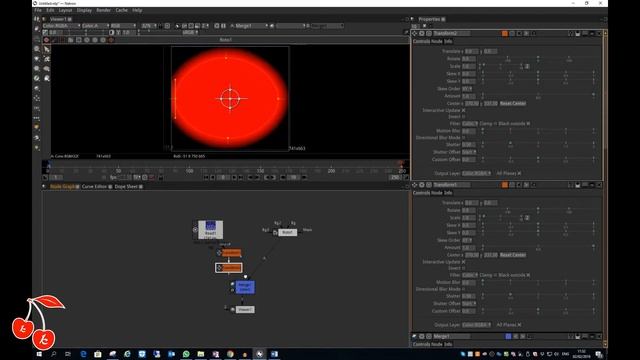Open the File menu

coord(38,10)
